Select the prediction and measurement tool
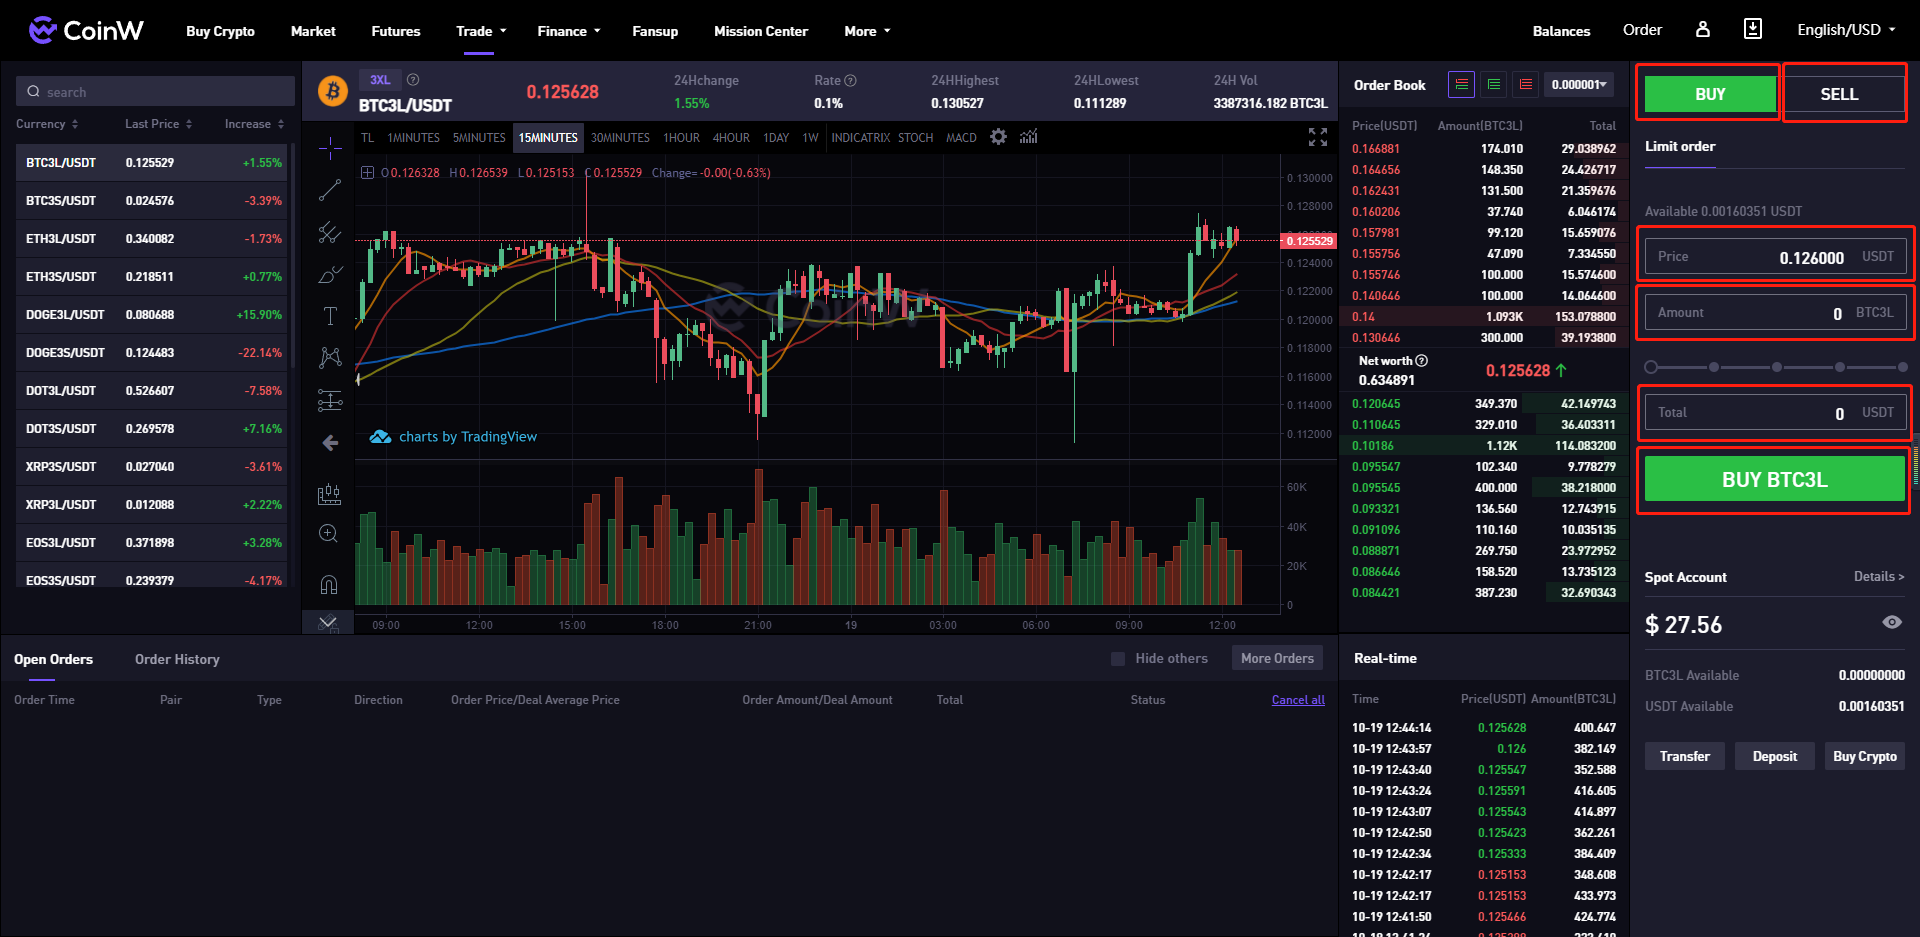The height and width of the screenshot is (937, 1920). [x=330, y=401]
